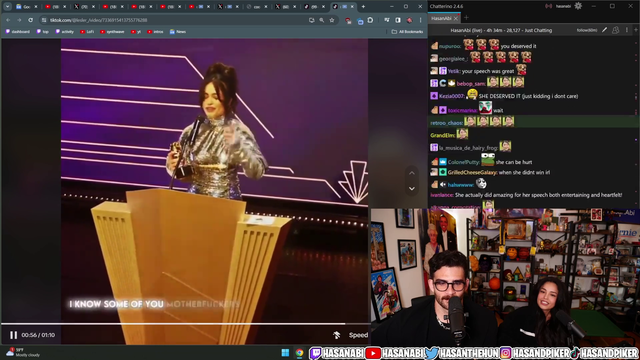Open the 'intros' bookmark

coord(155,31)
